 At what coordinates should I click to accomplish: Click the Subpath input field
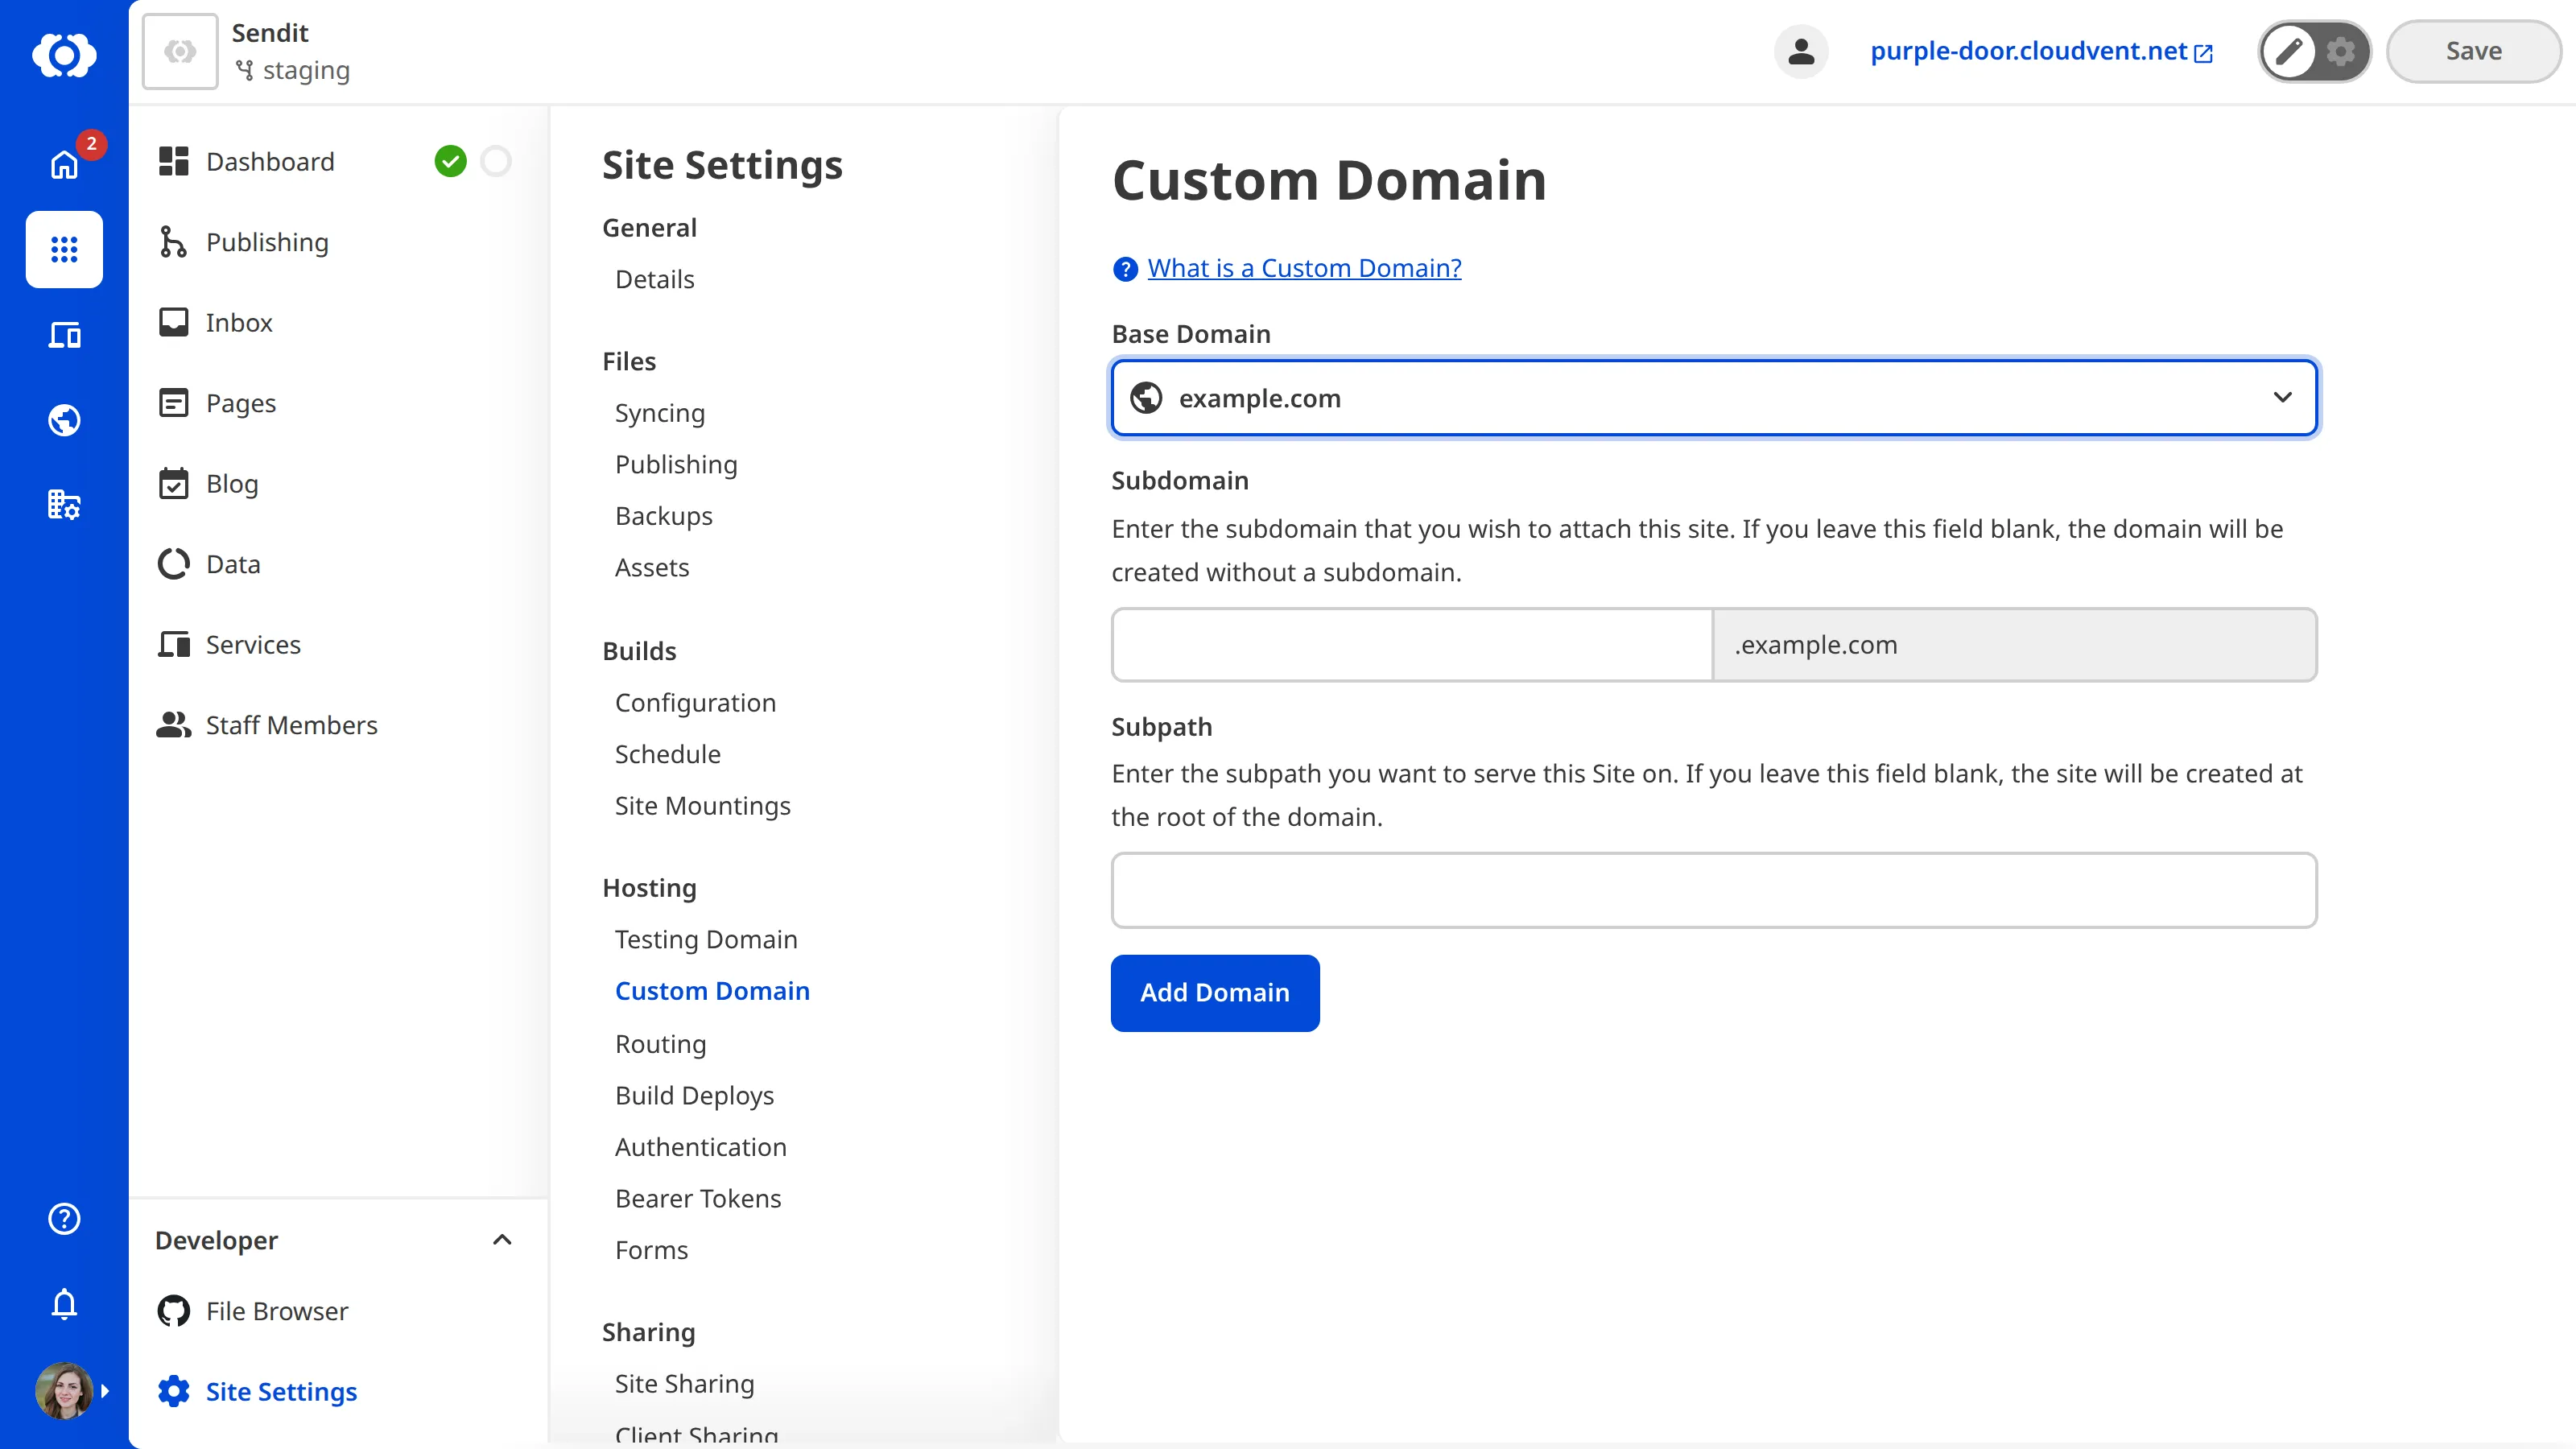(x=1714, y=890)
